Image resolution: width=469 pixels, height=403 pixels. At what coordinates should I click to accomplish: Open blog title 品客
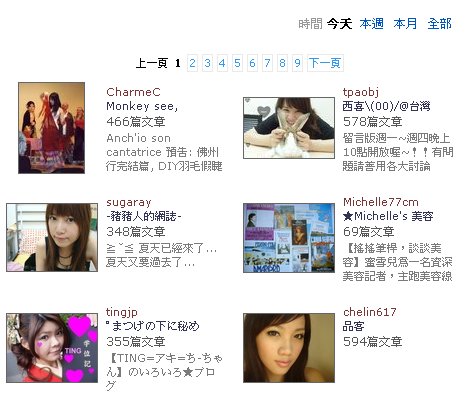pyautogui.click(x=353, y=326)
